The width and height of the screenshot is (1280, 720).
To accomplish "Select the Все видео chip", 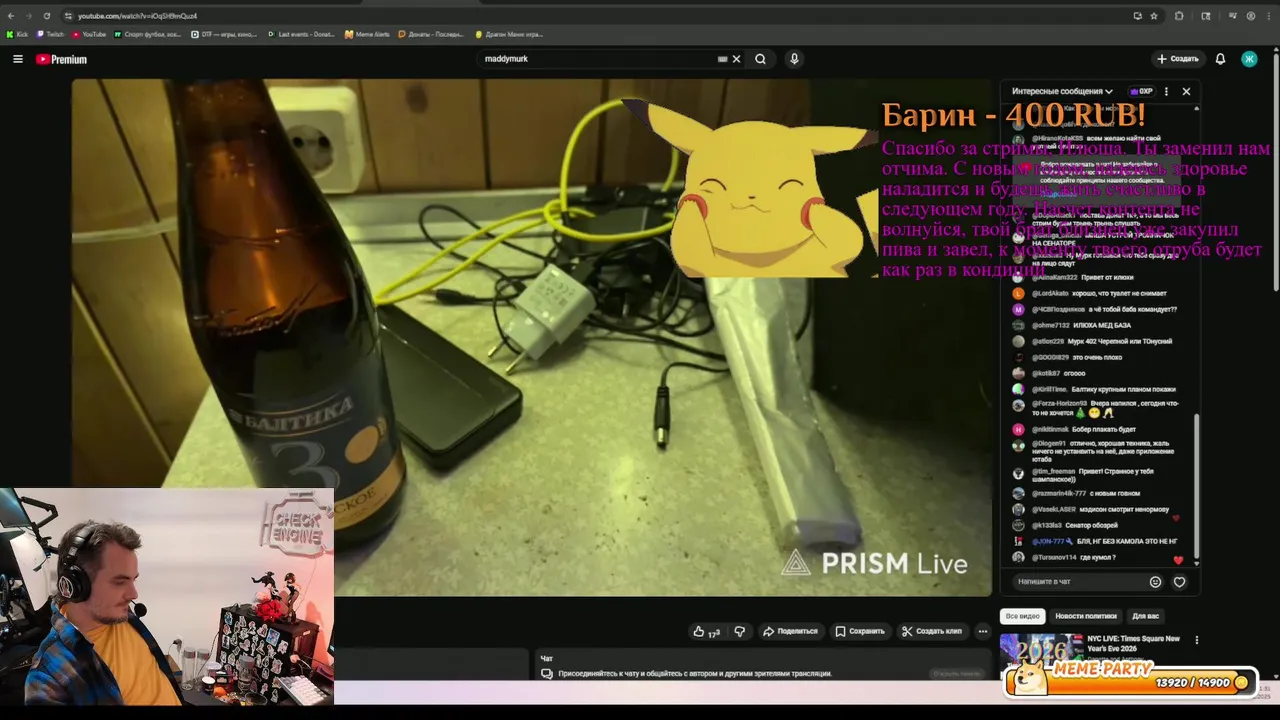I will tap(1023, 616).
